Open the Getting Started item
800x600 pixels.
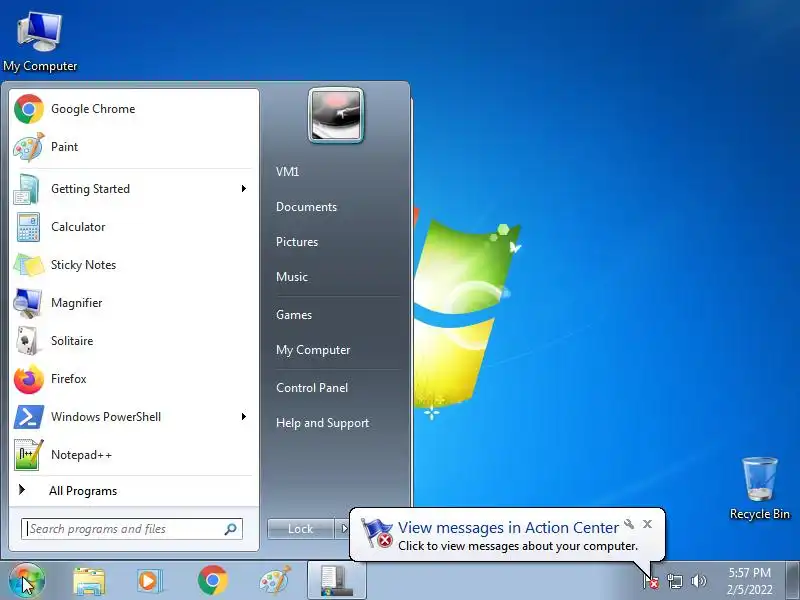(x=133, y=189)
